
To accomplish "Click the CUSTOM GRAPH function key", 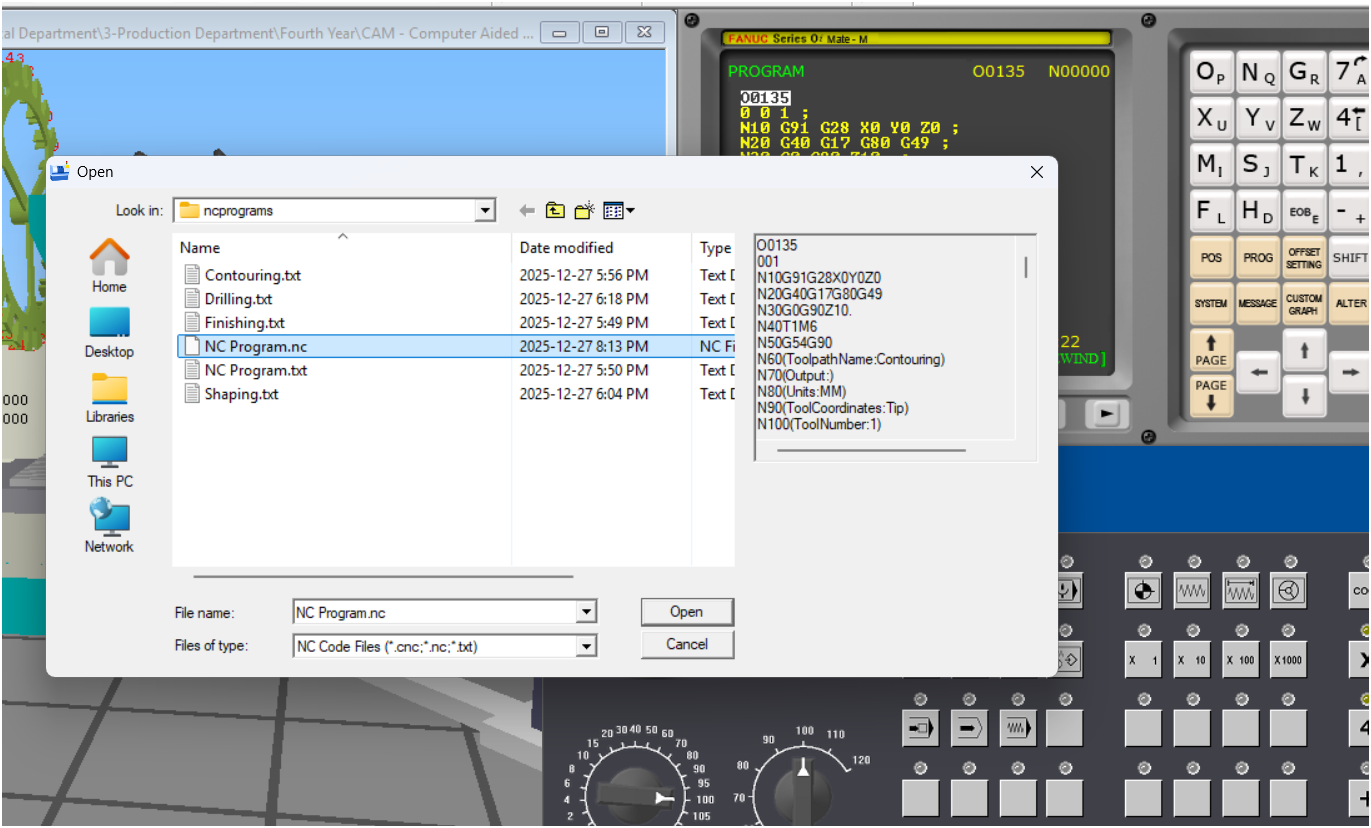I will click(x=1305, y=303).
